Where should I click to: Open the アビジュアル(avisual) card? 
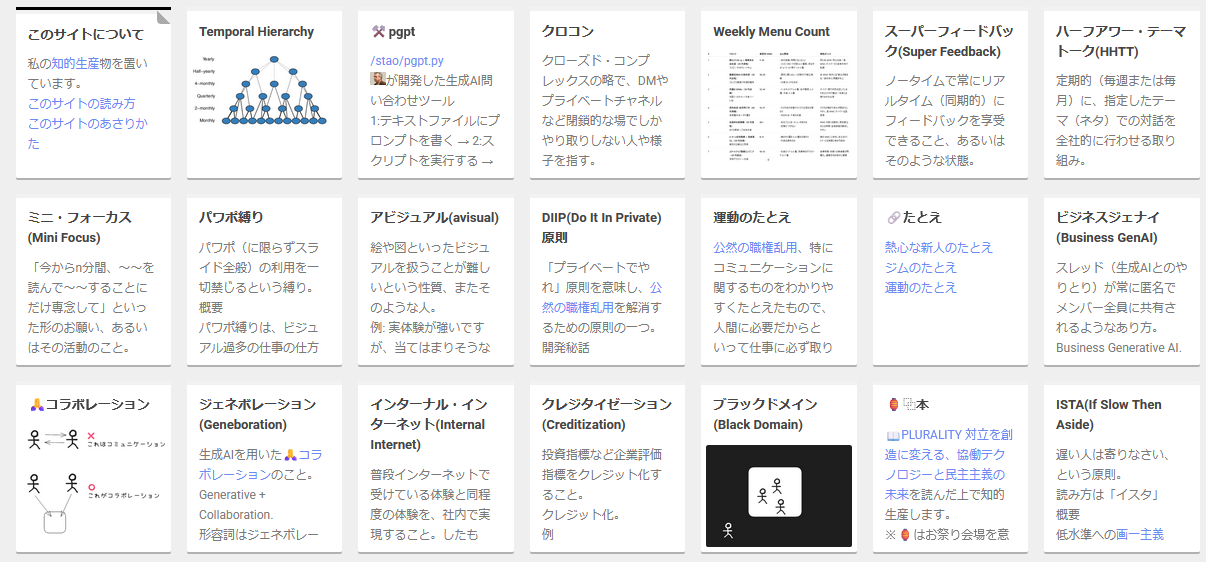436,282
